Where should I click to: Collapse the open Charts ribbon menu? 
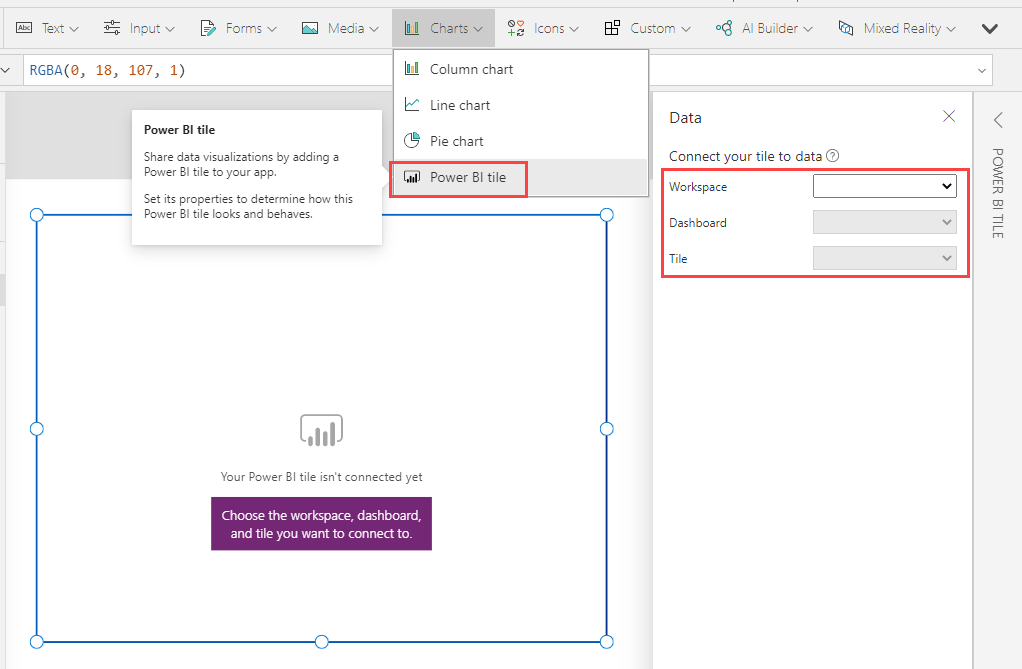tap(443, 28)
